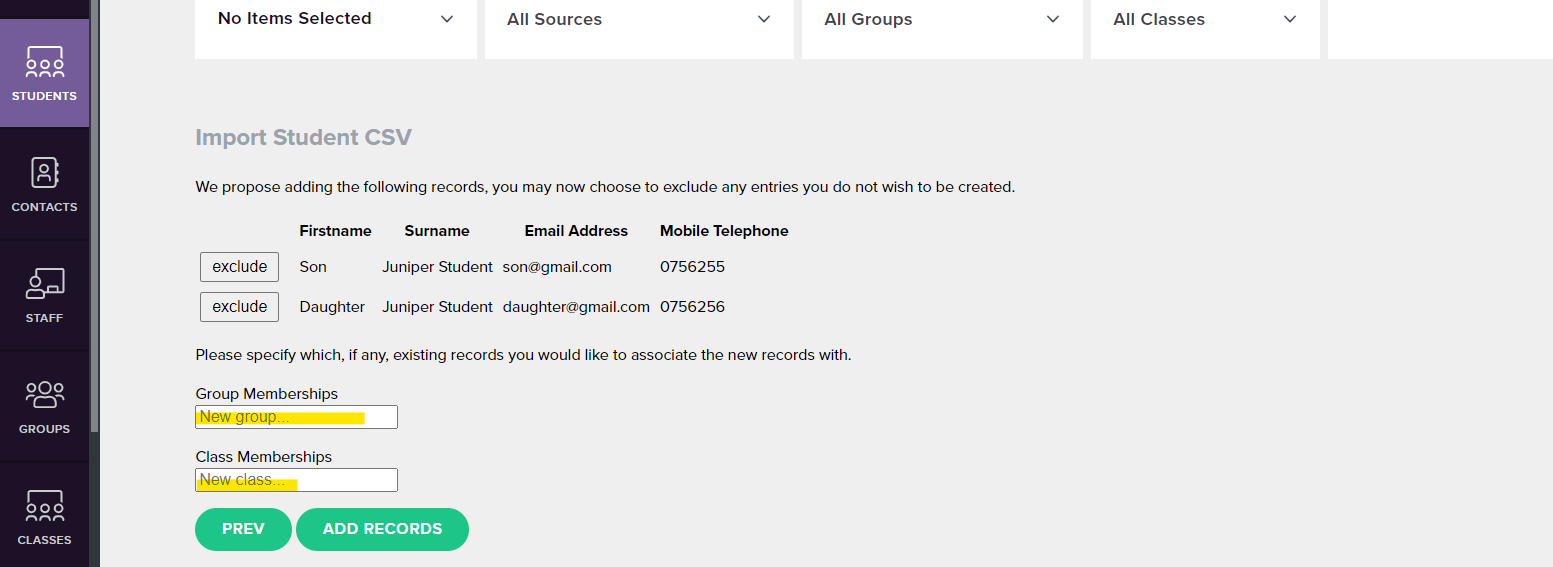This screenshot has width=1553, height=567.
Task: Open the Groups people icon
Action: pyautogui.click(x=44, y=395)
